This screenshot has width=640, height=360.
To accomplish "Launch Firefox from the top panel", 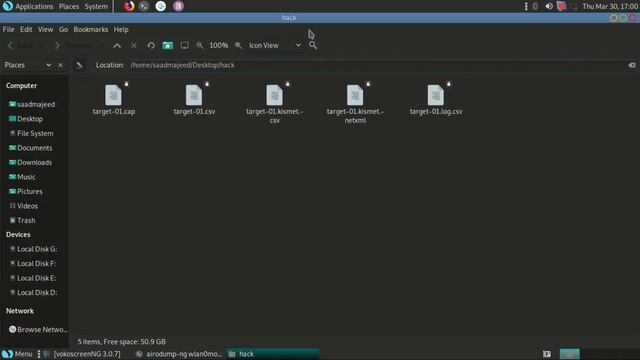I will pos(129,6).
